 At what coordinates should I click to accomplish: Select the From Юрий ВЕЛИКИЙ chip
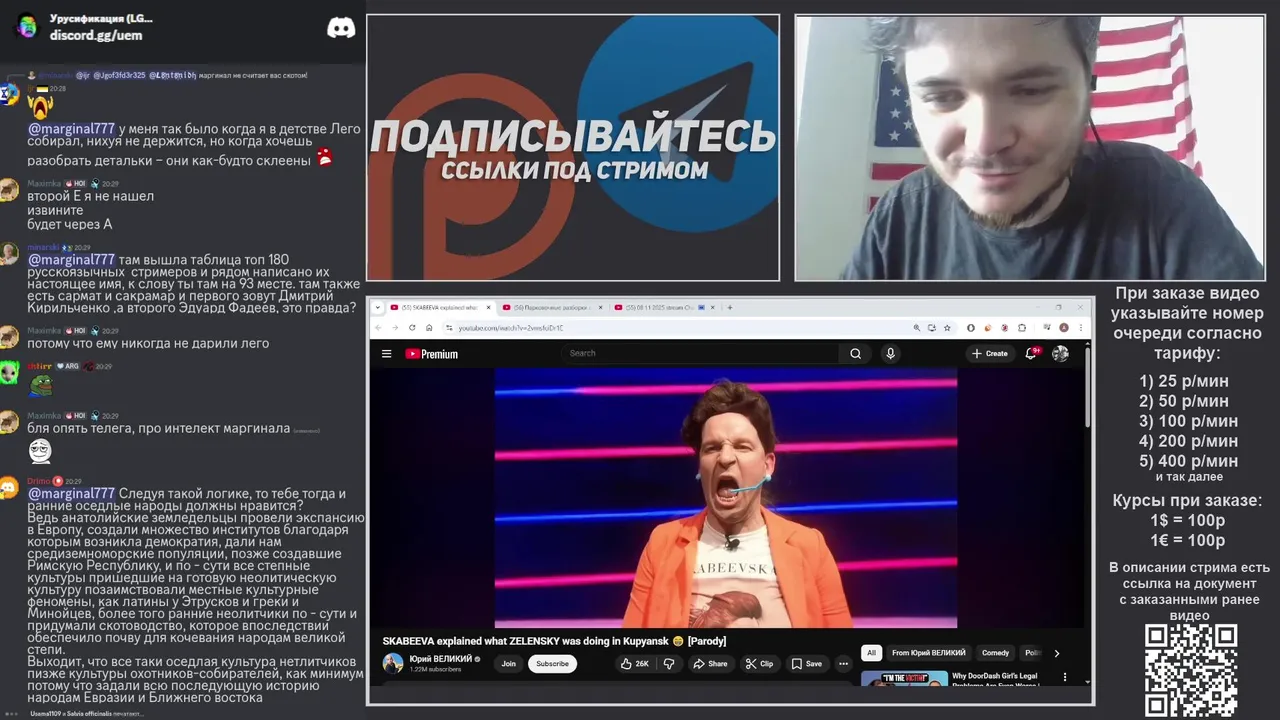pyautogui.click(x=929, y=653)
